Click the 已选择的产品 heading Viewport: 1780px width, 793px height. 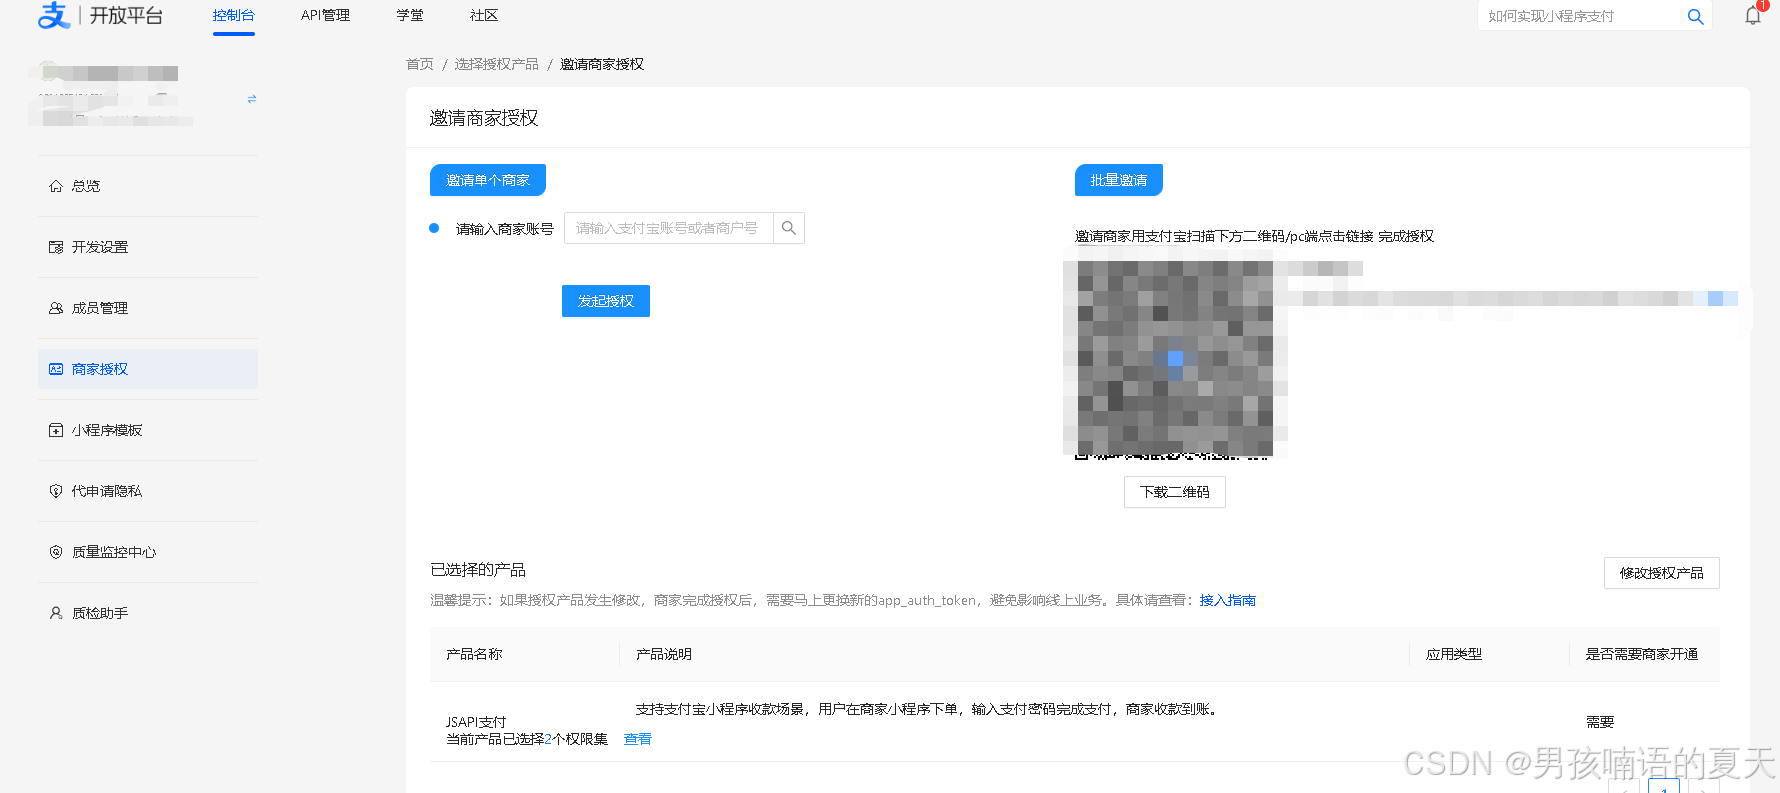click(x=478, y=570)
